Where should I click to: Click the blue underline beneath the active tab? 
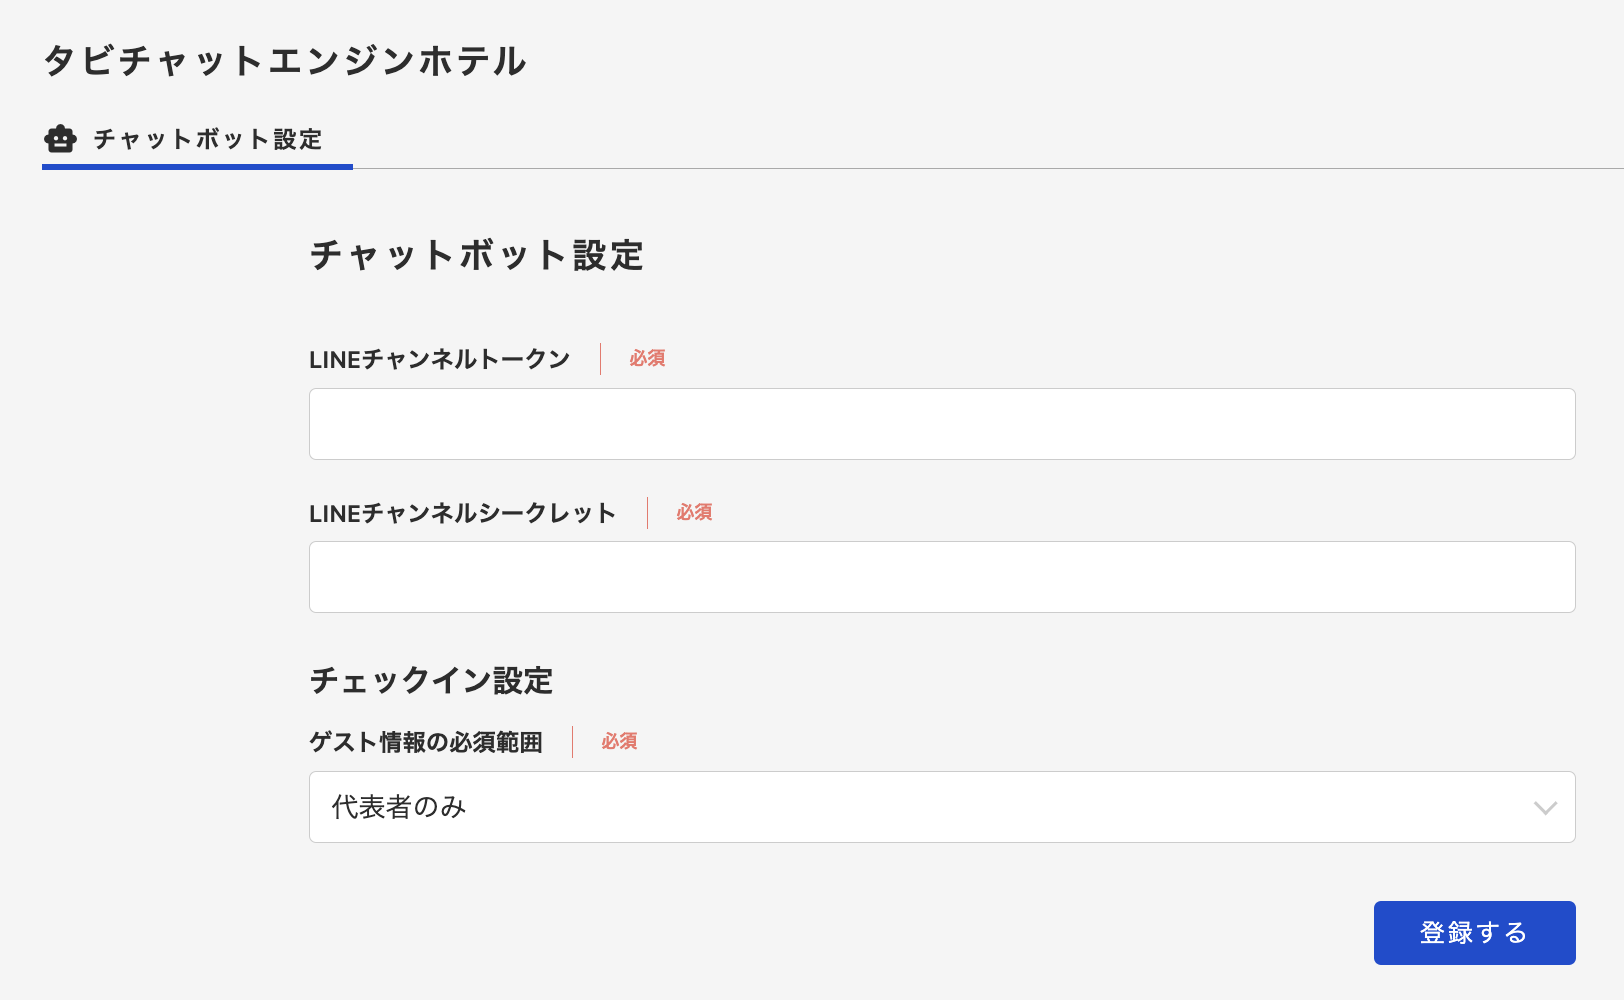click(197, 167)
